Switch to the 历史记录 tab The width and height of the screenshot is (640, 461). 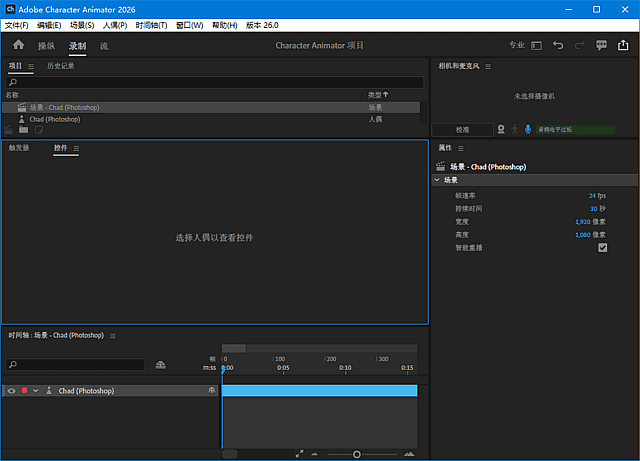[x=60, y=66]
